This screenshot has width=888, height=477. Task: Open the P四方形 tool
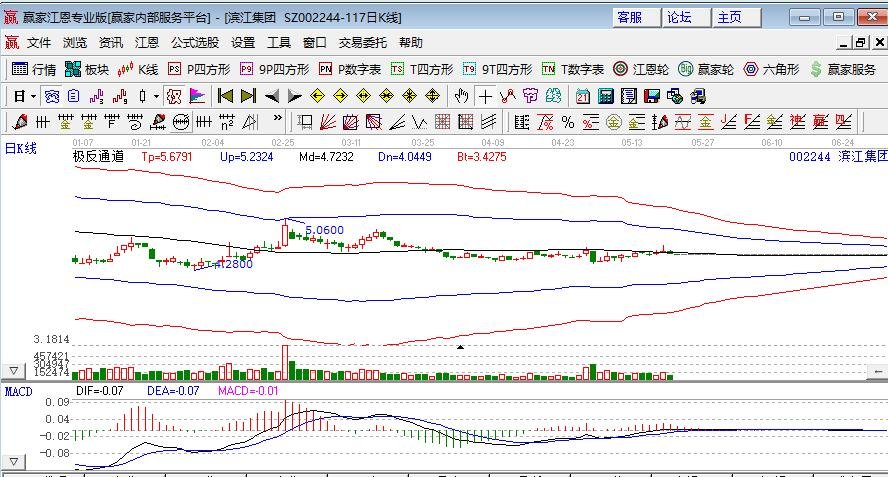[x=199, y=69]
